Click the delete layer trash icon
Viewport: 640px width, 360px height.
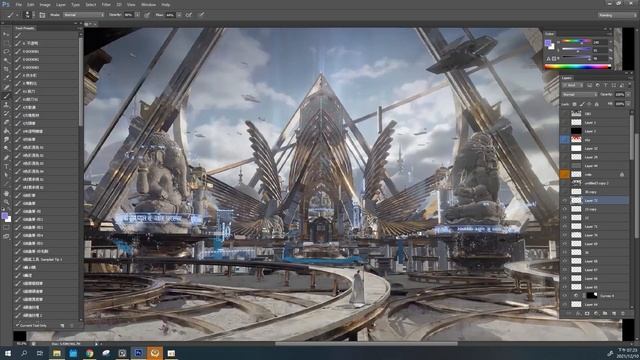point(623,313)
